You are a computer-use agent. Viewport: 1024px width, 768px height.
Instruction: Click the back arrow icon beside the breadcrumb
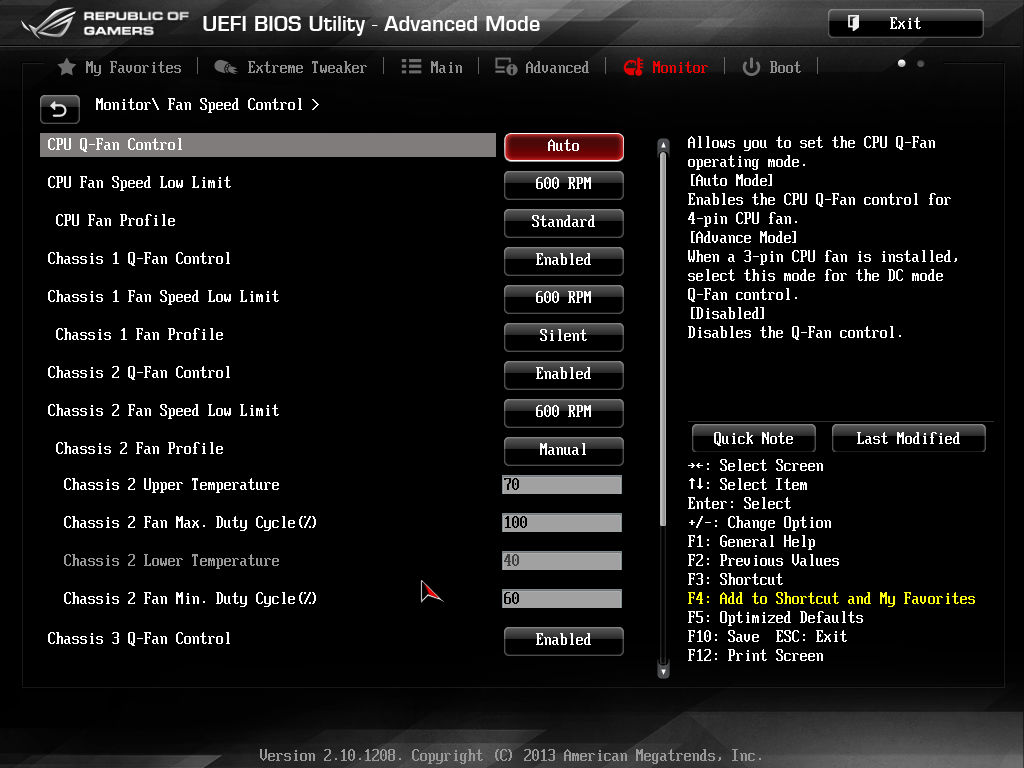coord(59,108)
